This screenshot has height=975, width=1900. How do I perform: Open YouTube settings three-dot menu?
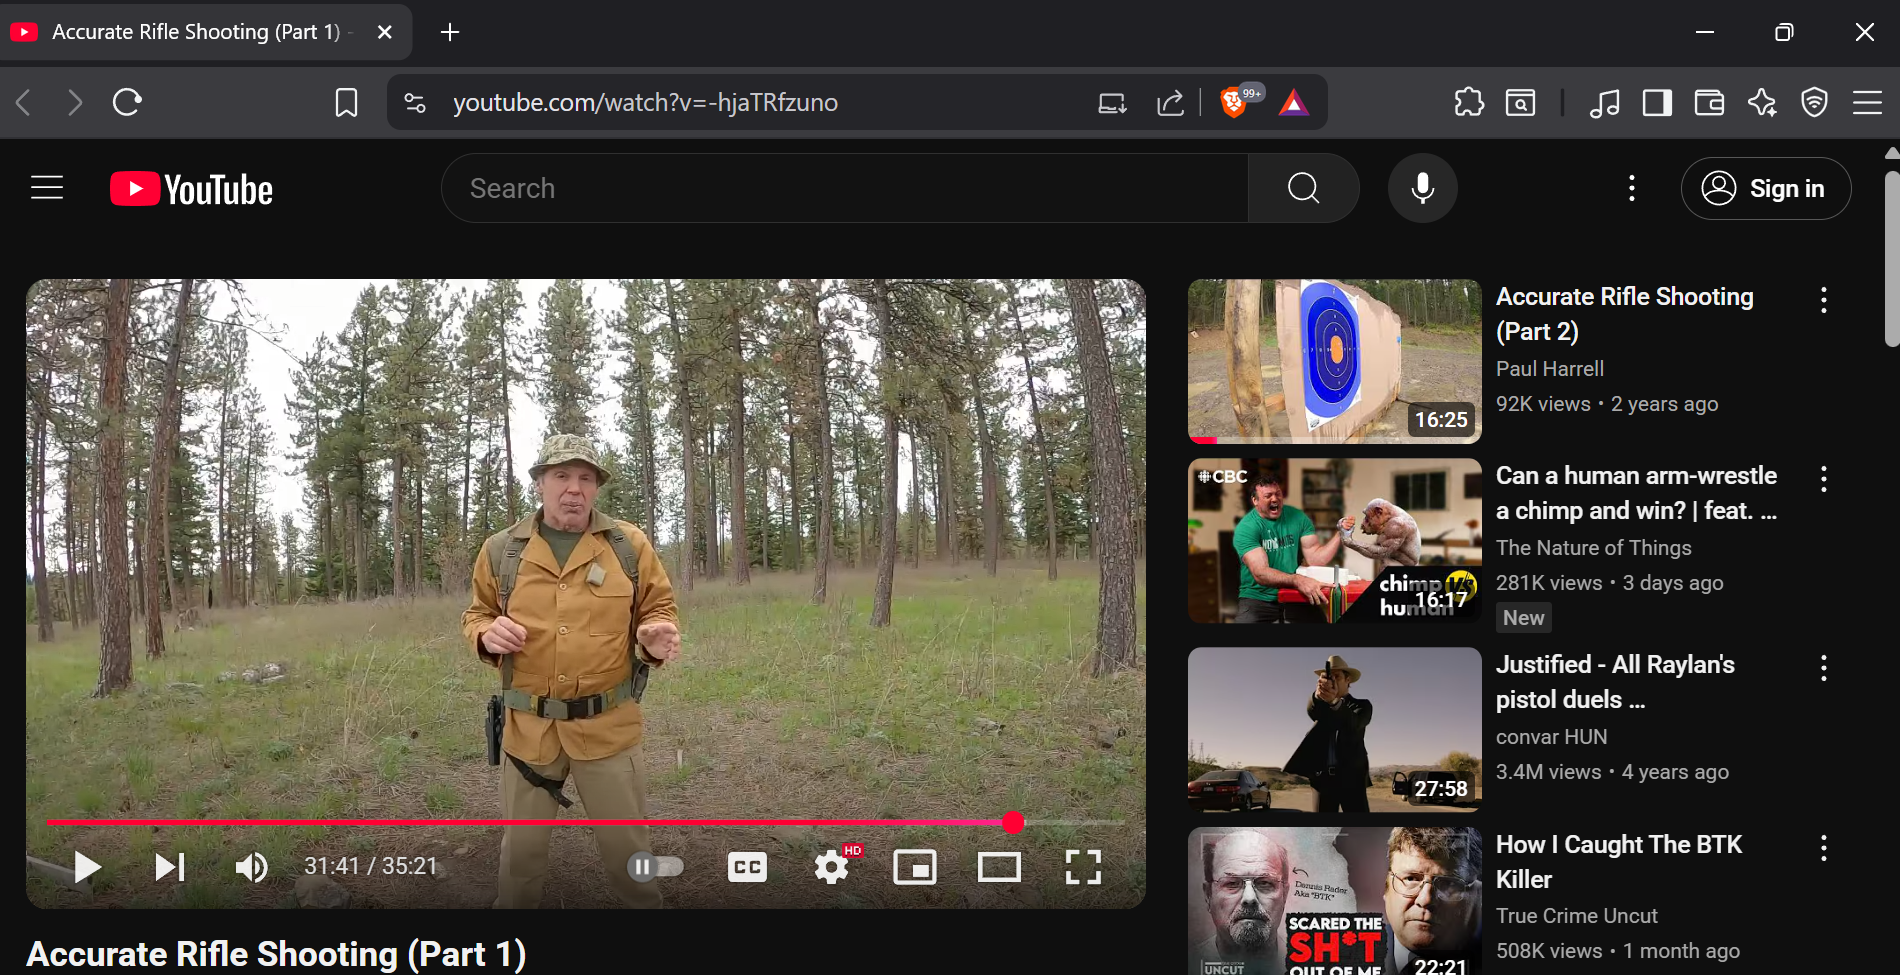click(1632, 188)
